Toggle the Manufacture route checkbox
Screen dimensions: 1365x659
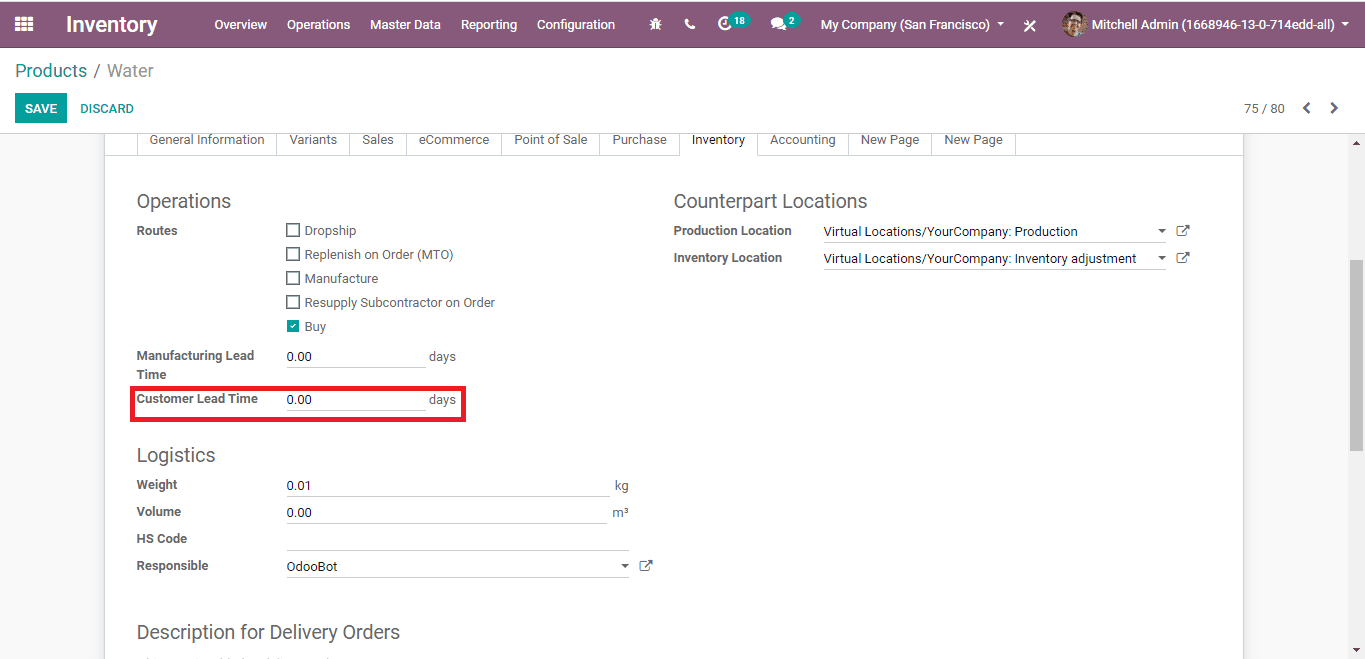click(293, 278)
